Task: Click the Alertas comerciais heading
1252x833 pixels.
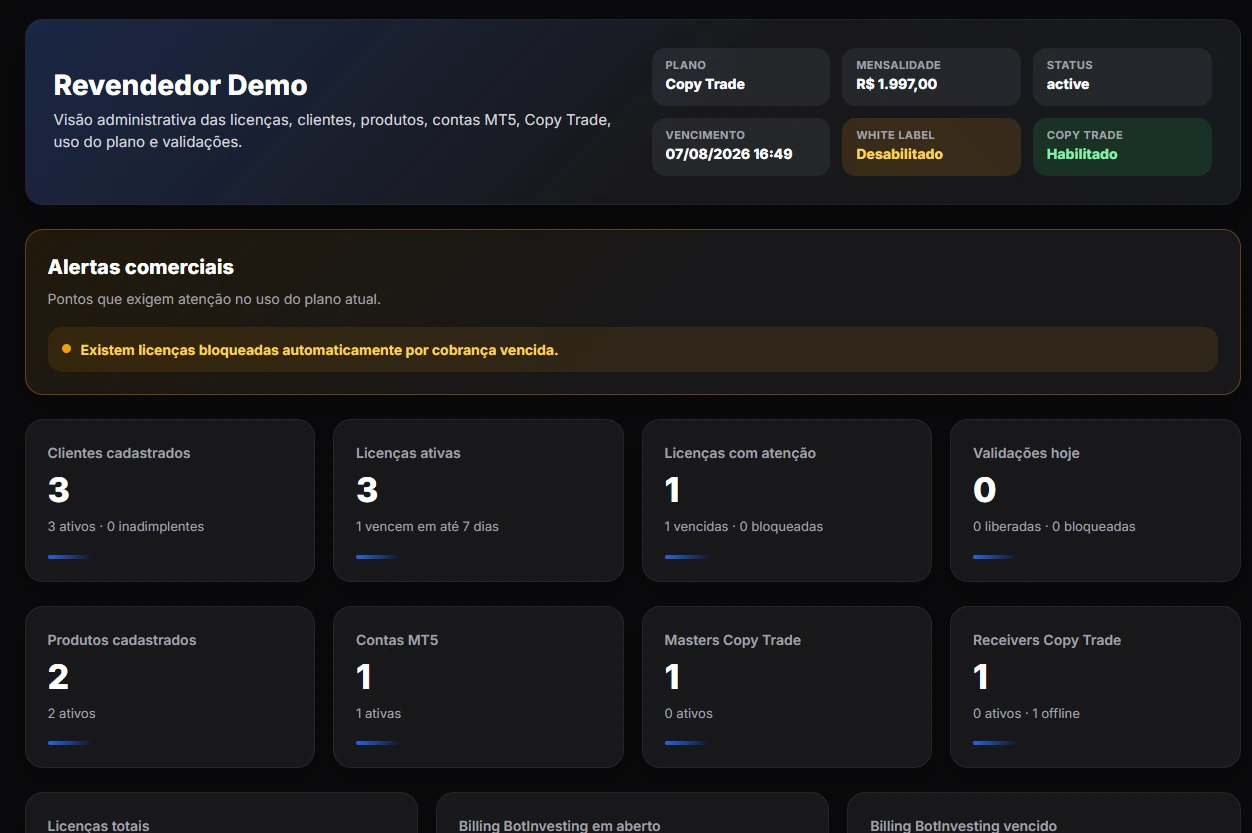Action: tap(141, 267)
